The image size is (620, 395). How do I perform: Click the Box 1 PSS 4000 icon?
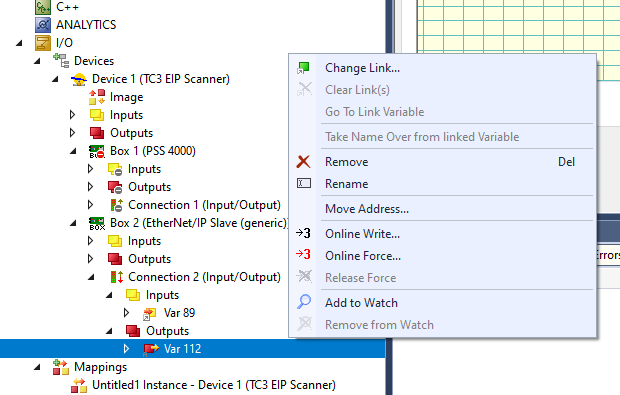point(97,151)
